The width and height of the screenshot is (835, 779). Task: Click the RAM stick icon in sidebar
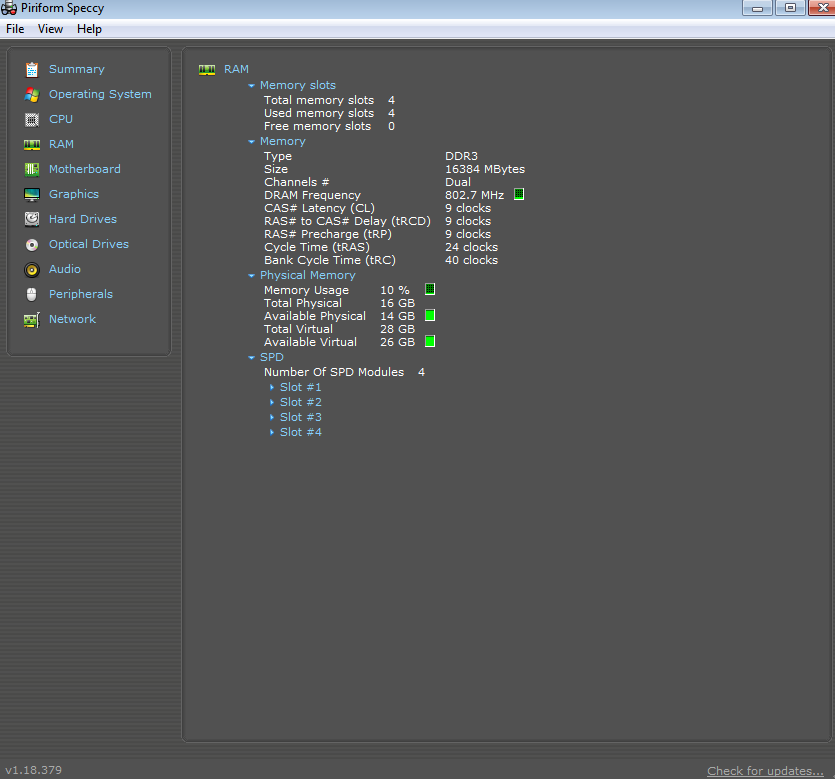pos(32,145)
